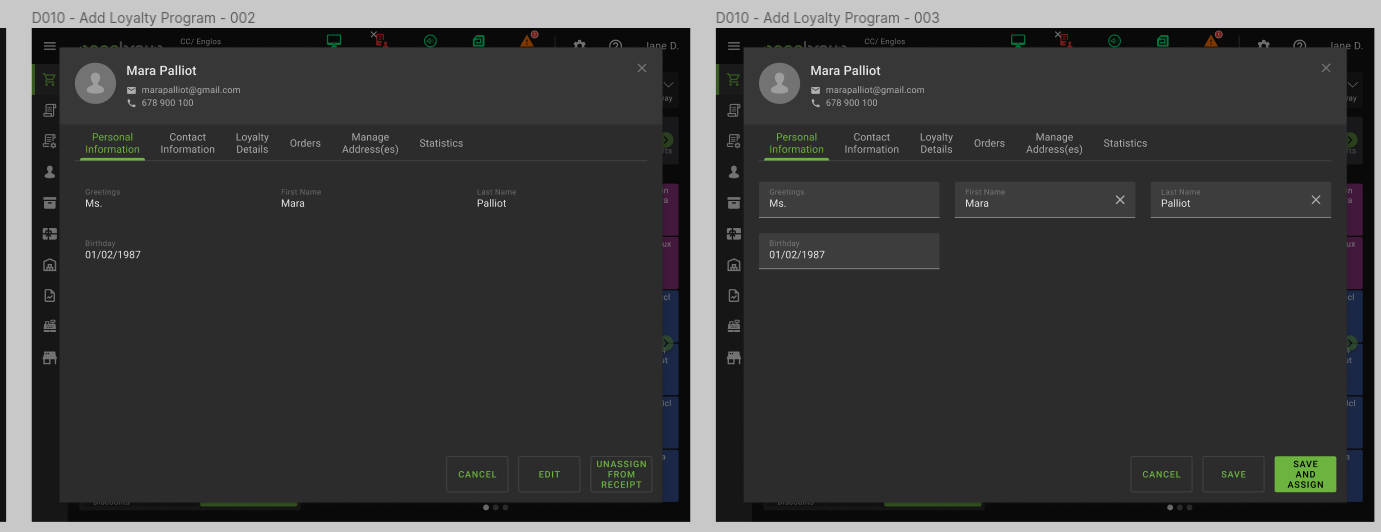This screenshot has width=1381, height=532.
Task: Click Edit button in frame 002
Action: (549, 474)
